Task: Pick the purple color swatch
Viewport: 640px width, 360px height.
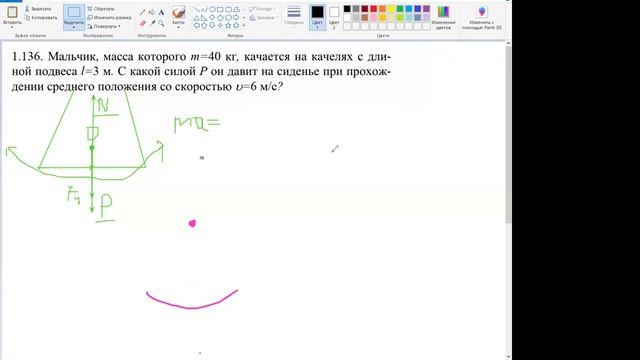Action: [427, 9]
